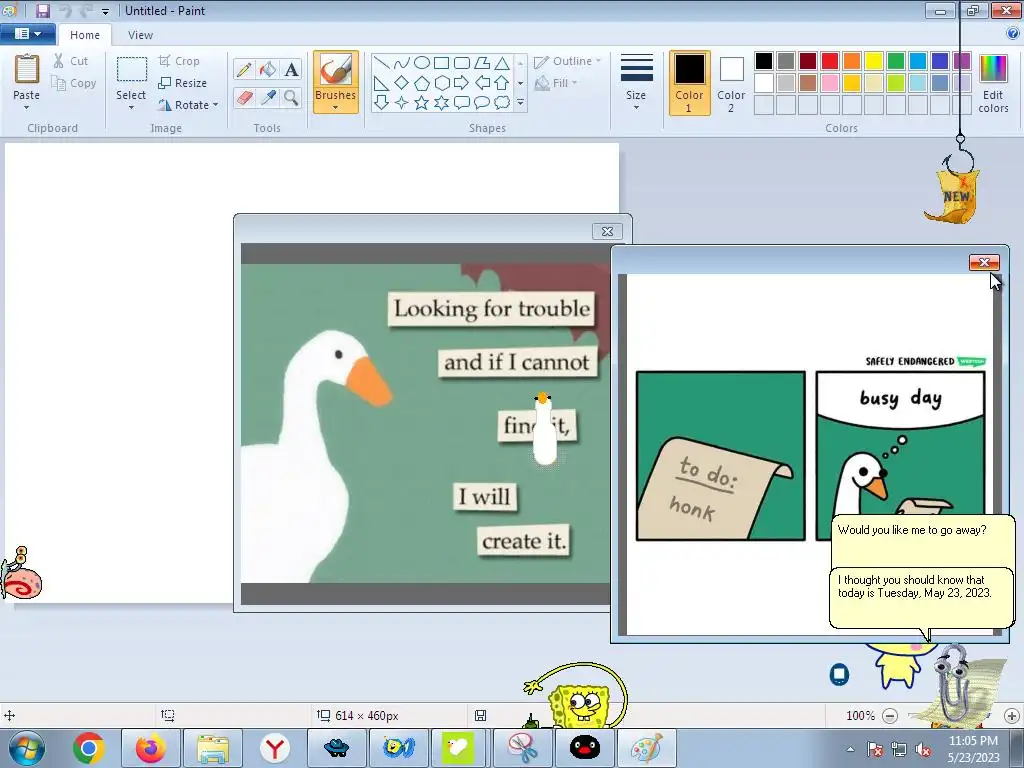Image resolution: width=1024 pixels, height=768 pixels.
Task: Select the Fill with color bucket tool
Action: pyautogui.click(x=268, y=69)
